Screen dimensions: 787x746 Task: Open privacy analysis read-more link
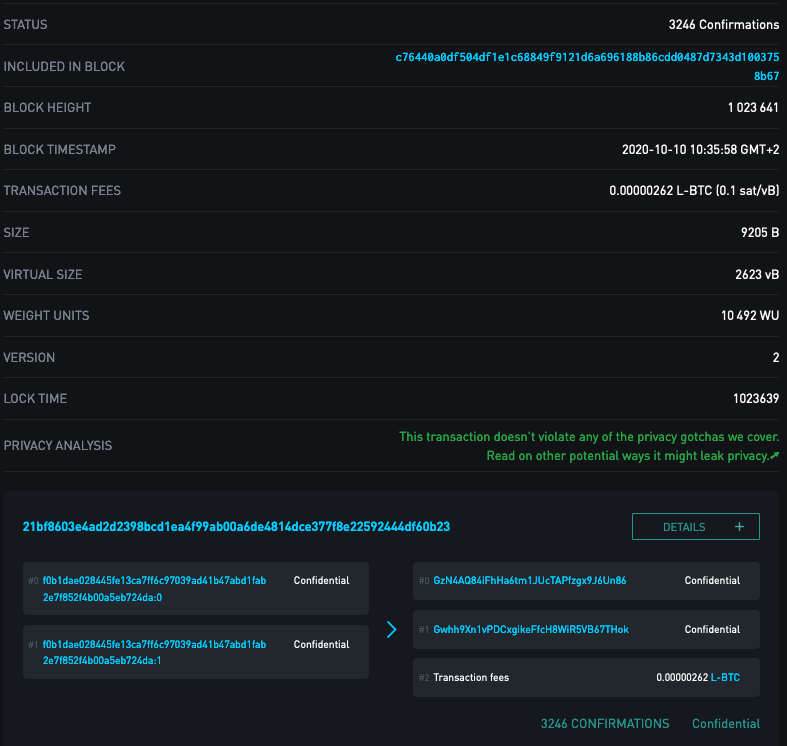632,456
